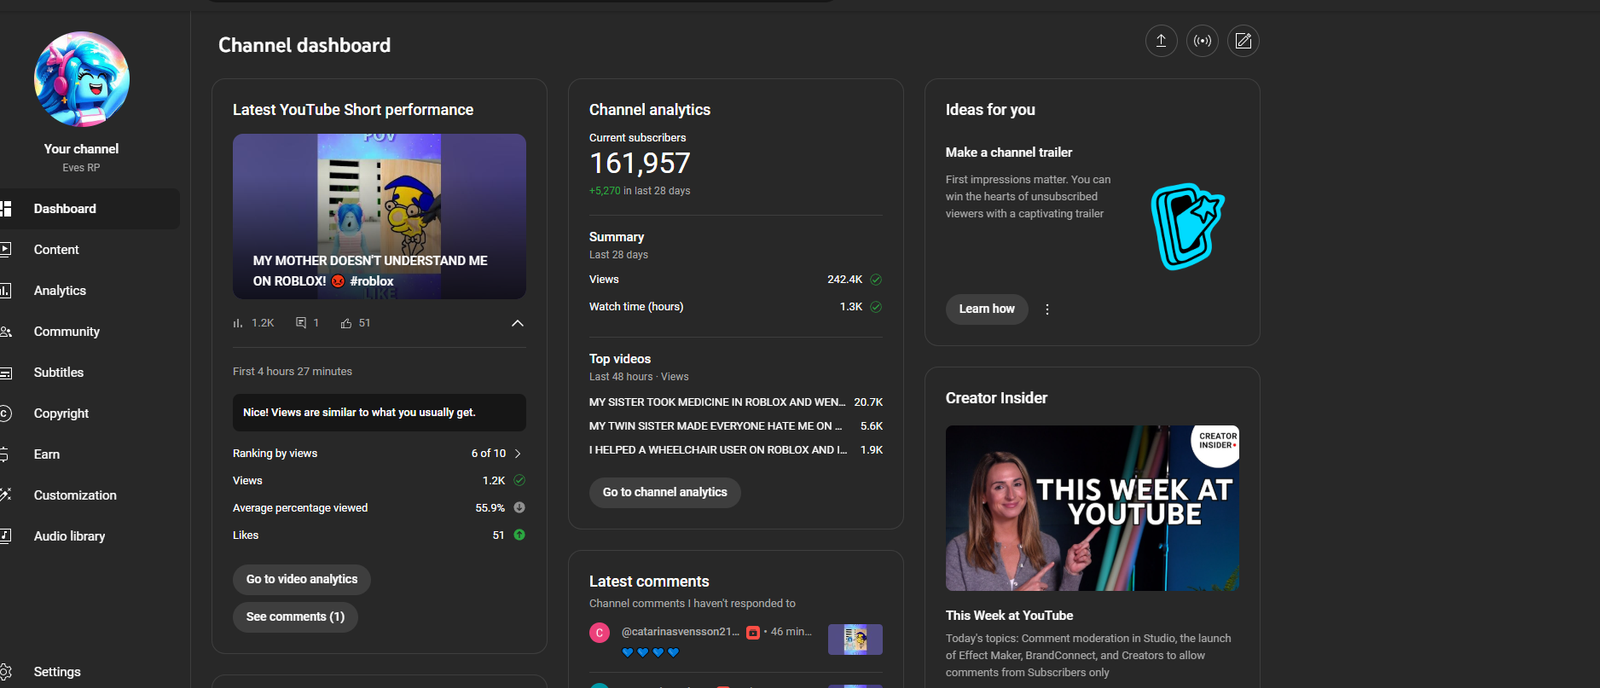Open Analytics in the sidebar
Image resolution: width=1600 pixels, height=688 pixels.
60,291
